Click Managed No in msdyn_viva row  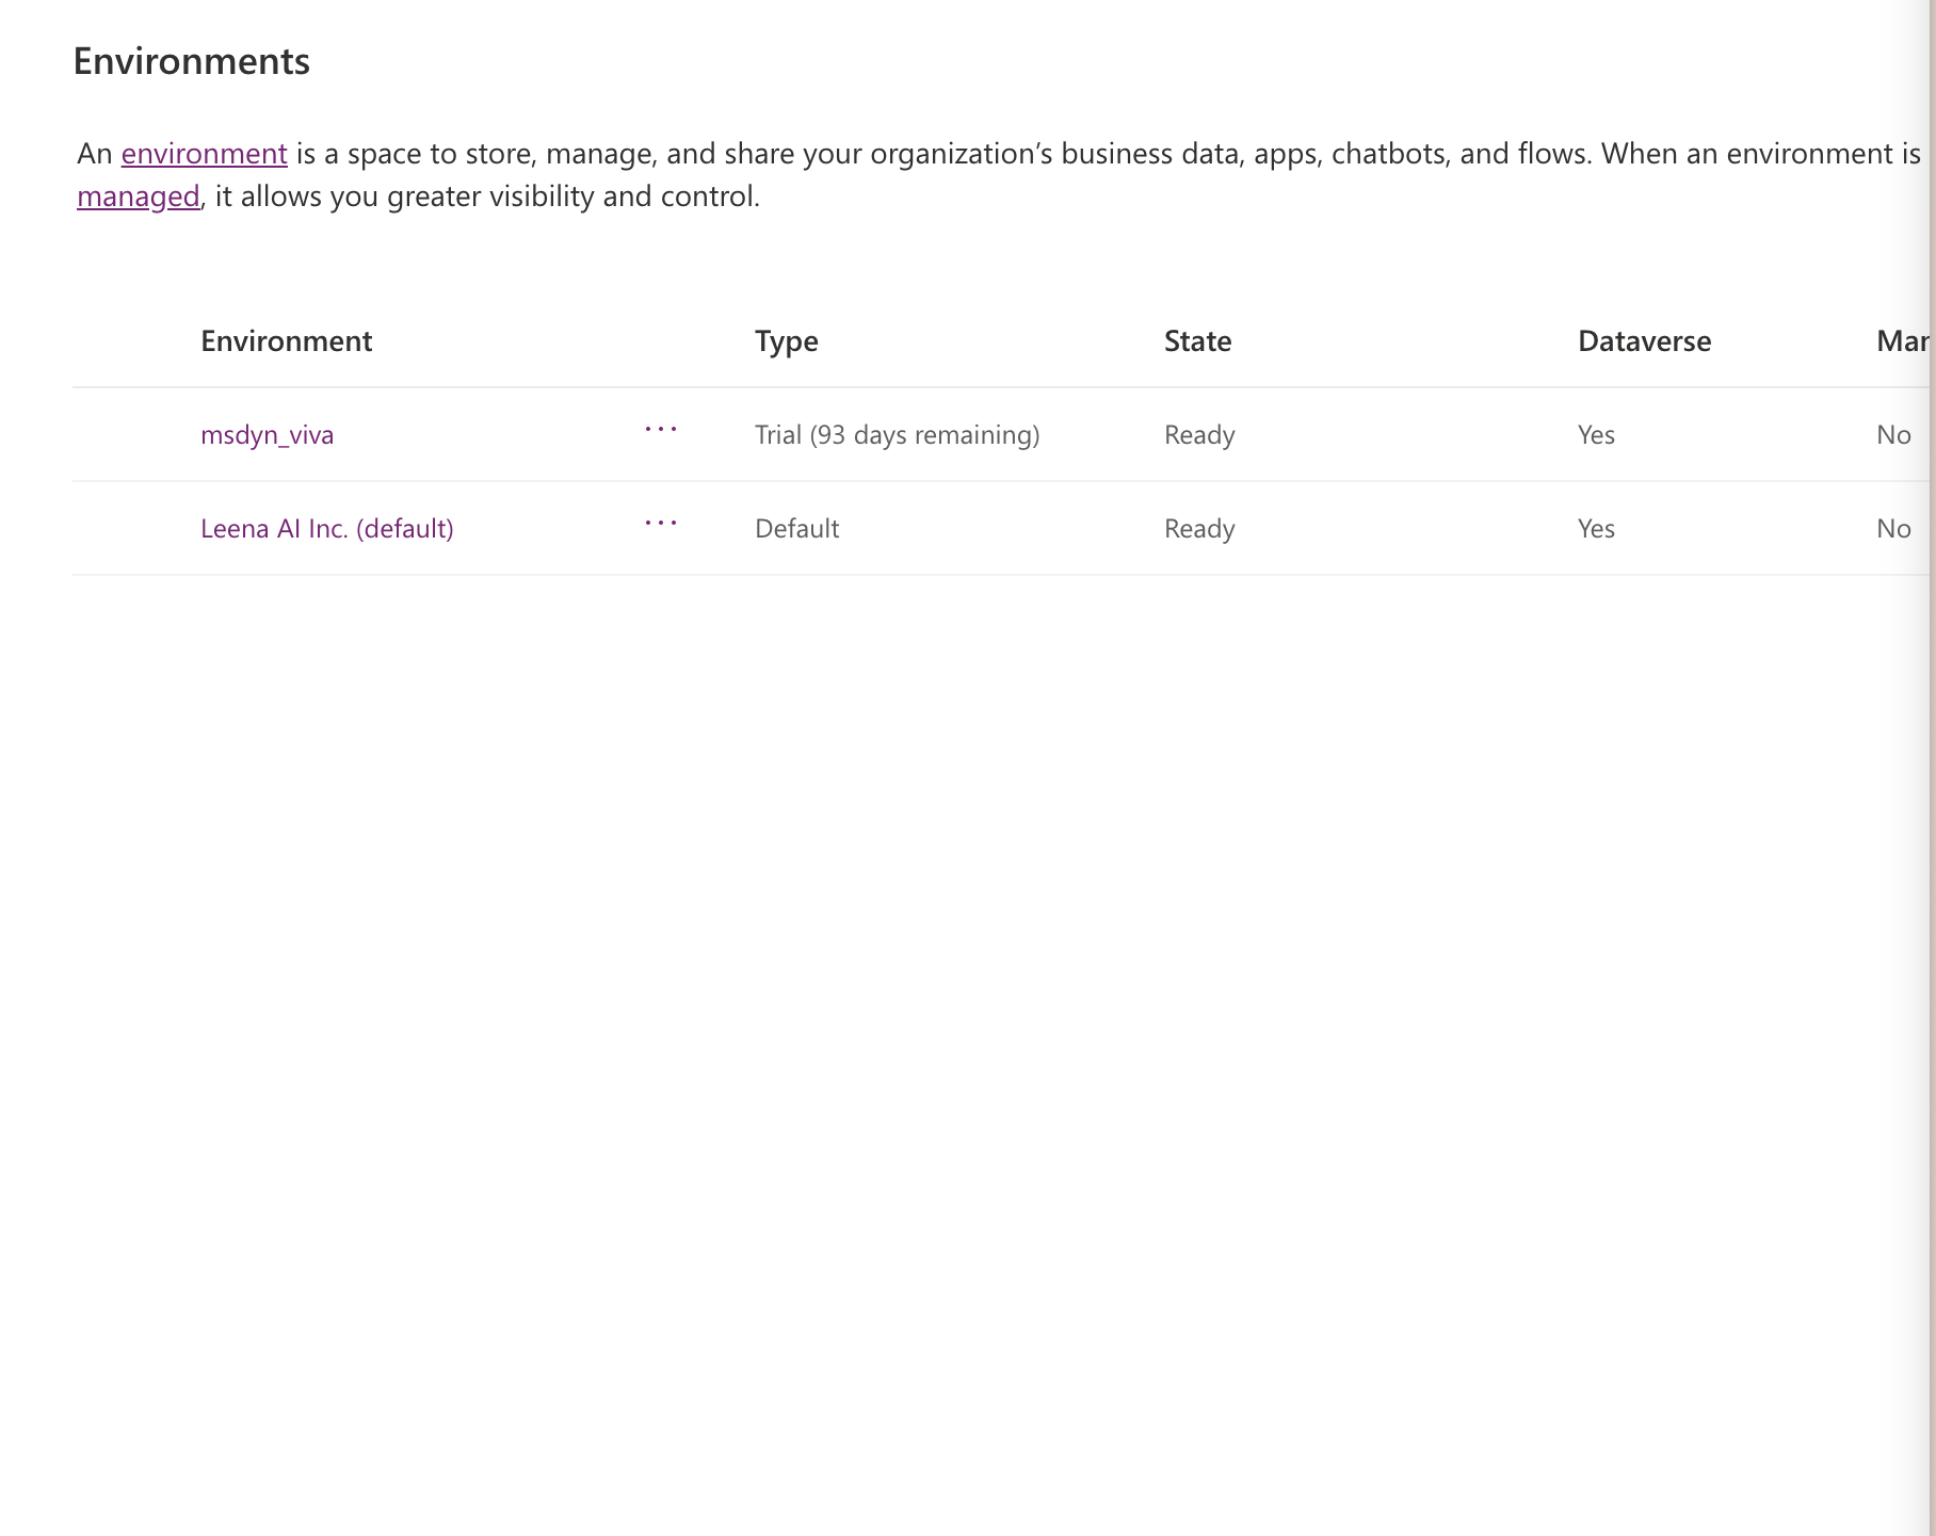[x=1893, y=435]
